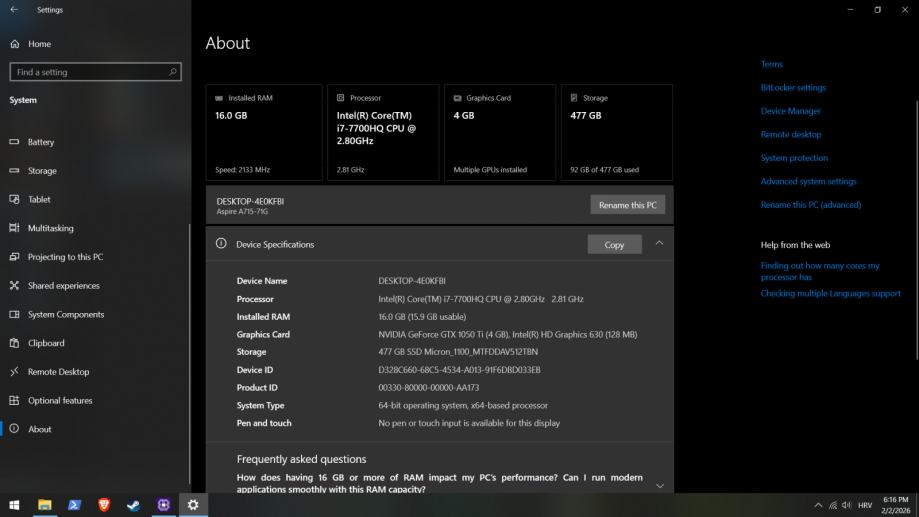Viewport: 919px width, 517px height.
Task: Open Checking multiple Languages support link
Action: pyautogui.click(x=830, y=293)
